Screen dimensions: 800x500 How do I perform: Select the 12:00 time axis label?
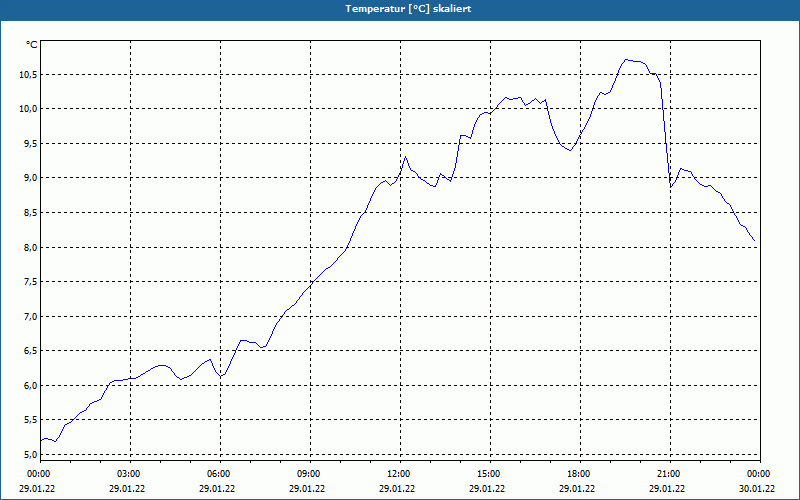(401, 474)
